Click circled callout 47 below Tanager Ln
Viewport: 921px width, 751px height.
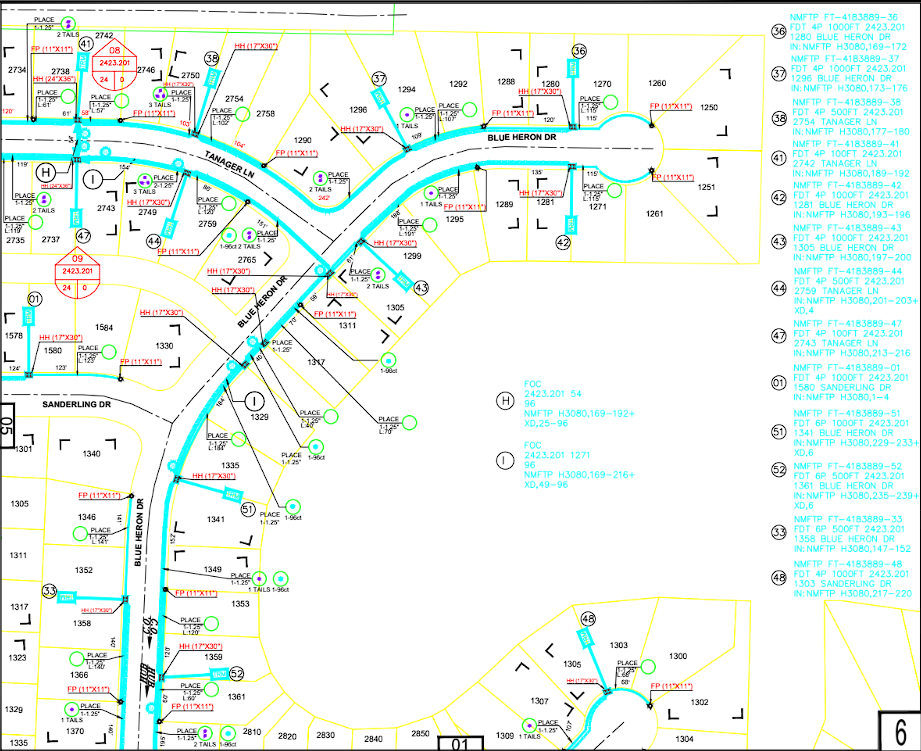point(84,235)
